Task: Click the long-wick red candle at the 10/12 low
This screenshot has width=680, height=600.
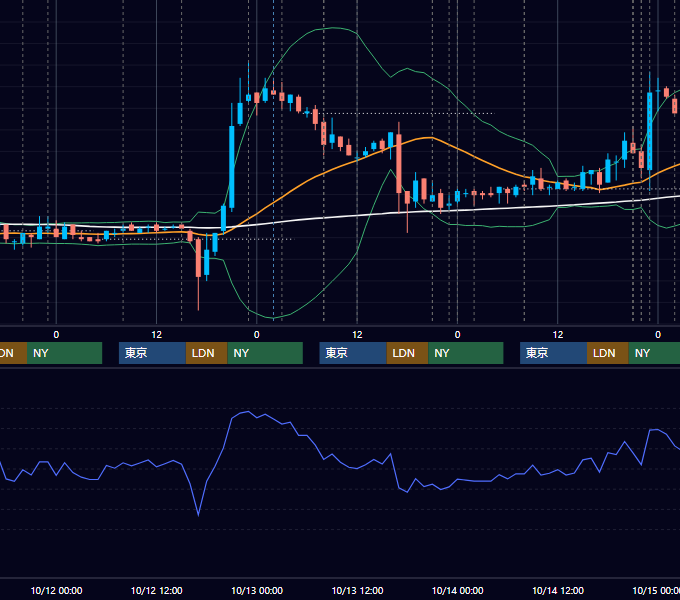Action: (198, 258)
